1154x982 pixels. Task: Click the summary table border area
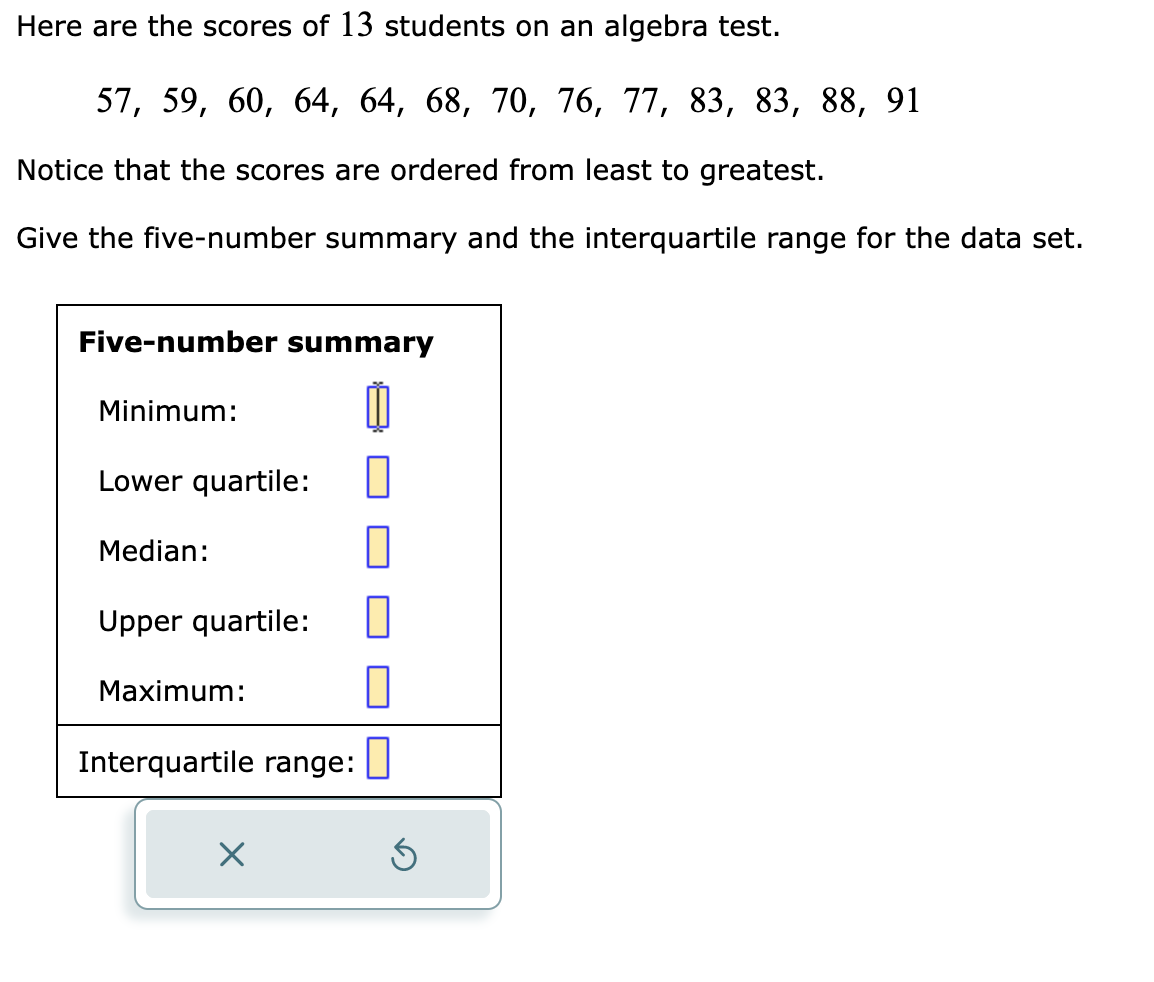point(280,305)
